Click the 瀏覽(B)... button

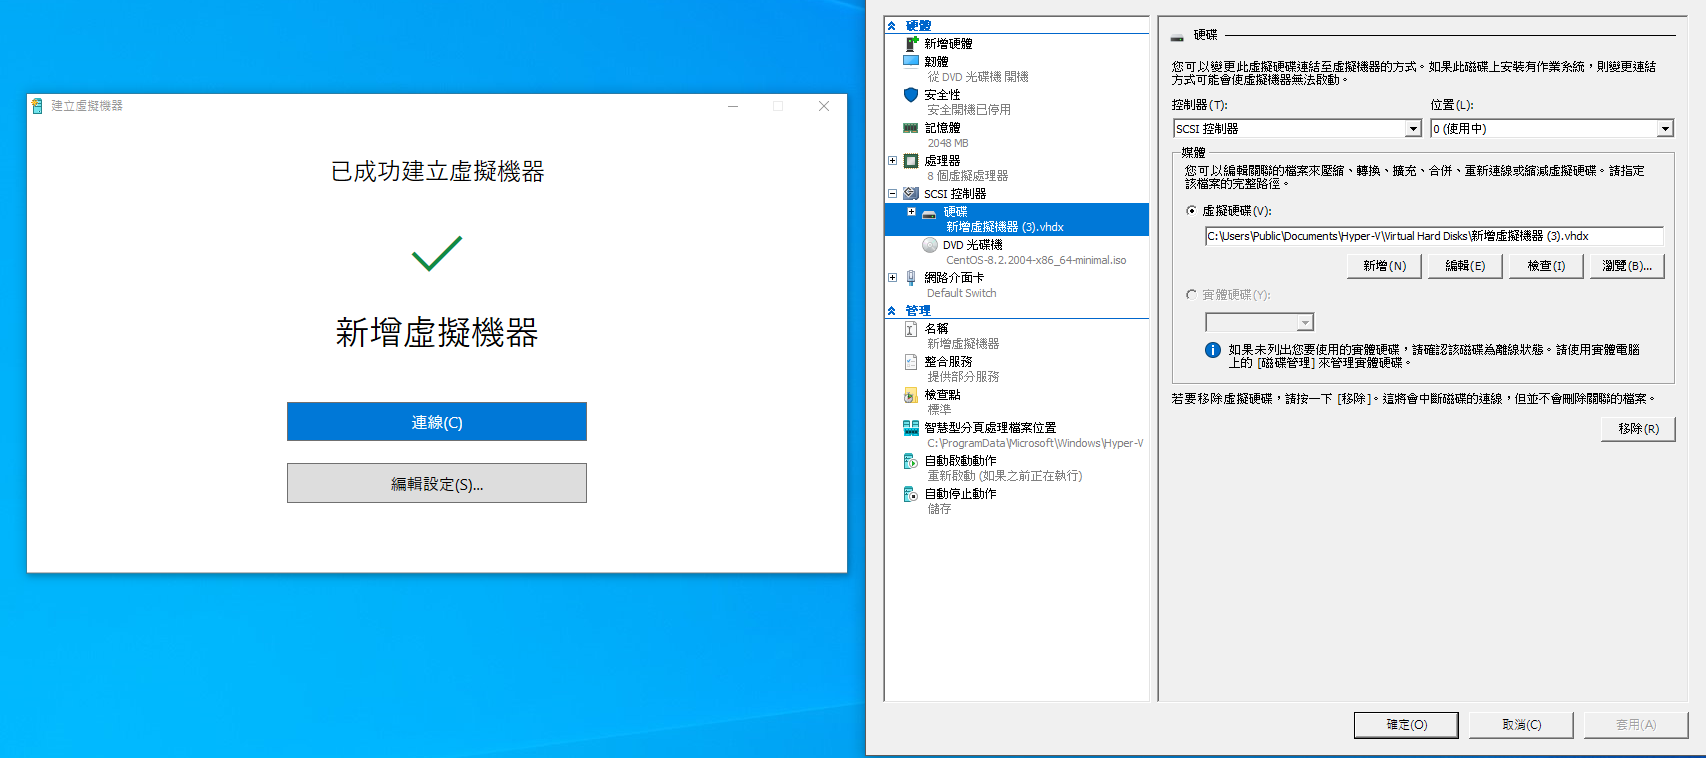(1628, 266)
